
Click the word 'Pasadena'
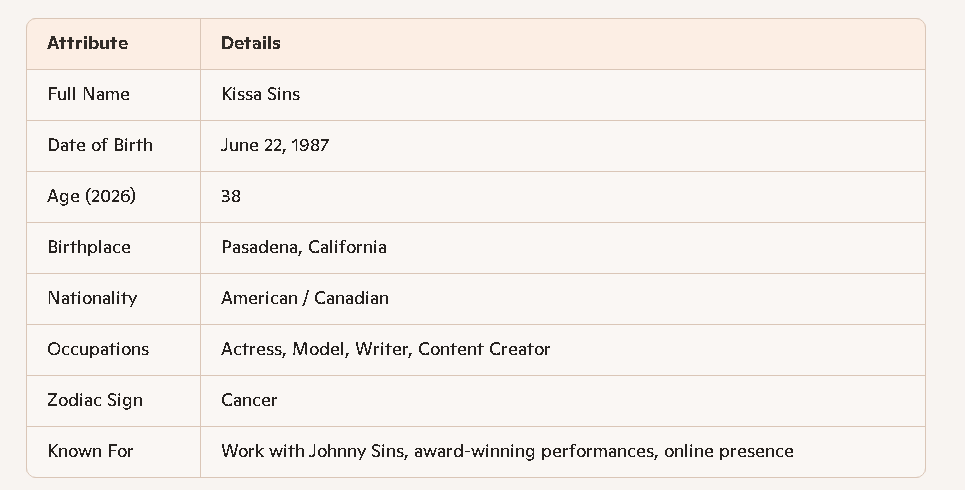tap(260, 247)
